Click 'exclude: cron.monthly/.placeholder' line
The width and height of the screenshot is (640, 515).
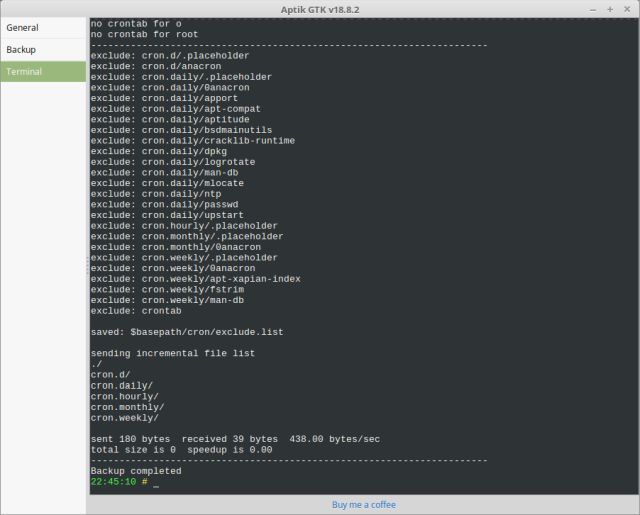(187, 236)
